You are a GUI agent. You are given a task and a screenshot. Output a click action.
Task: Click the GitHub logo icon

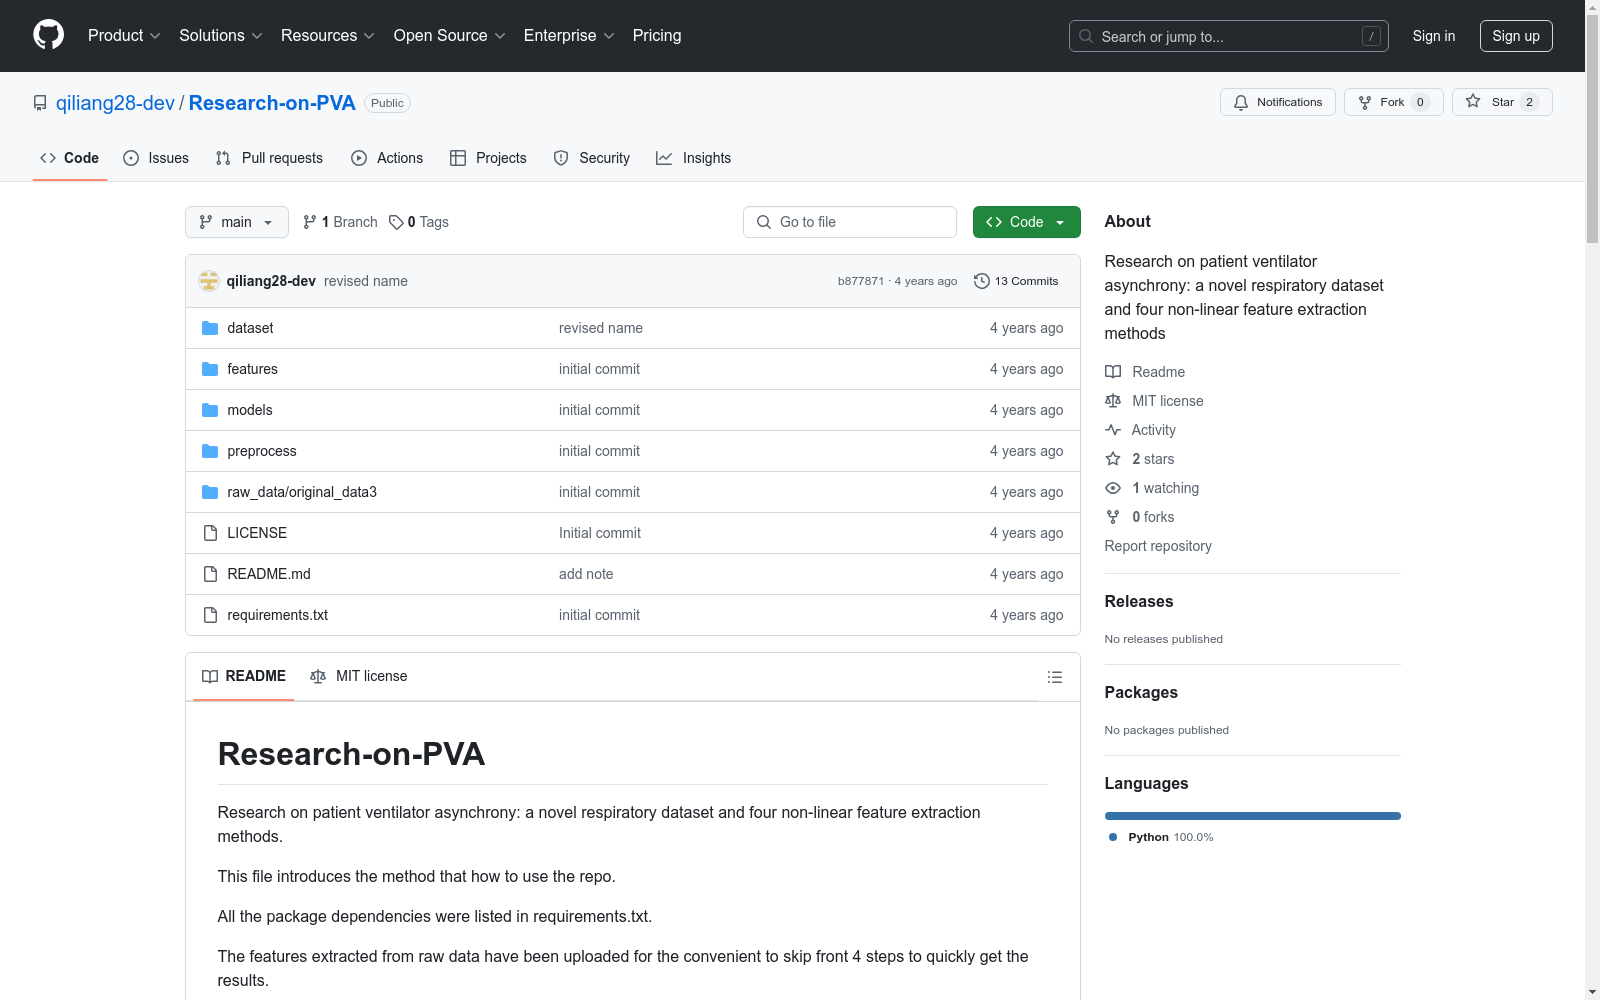click(x=48, y=35)
